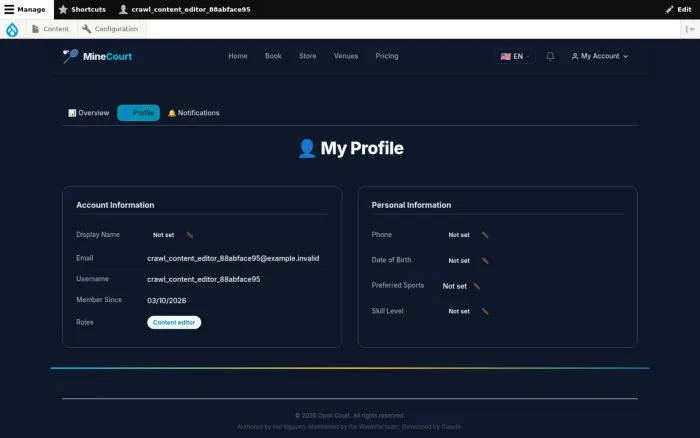This screenshot has width=700, height=438.
Task: Click the Content editor role badge
Action: tap(174, 322)
